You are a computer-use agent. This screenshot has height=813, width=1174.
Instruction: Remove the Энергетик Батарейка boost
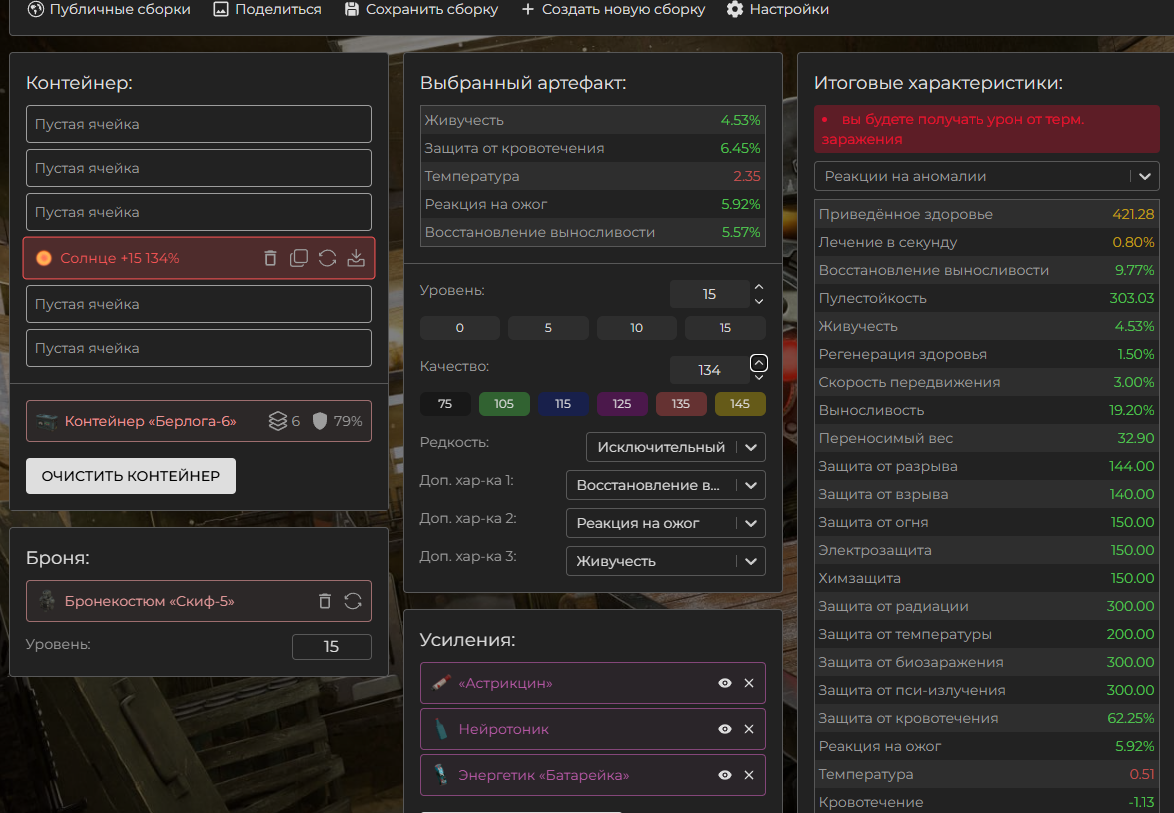pyautogui.click(x=749, y=775)
